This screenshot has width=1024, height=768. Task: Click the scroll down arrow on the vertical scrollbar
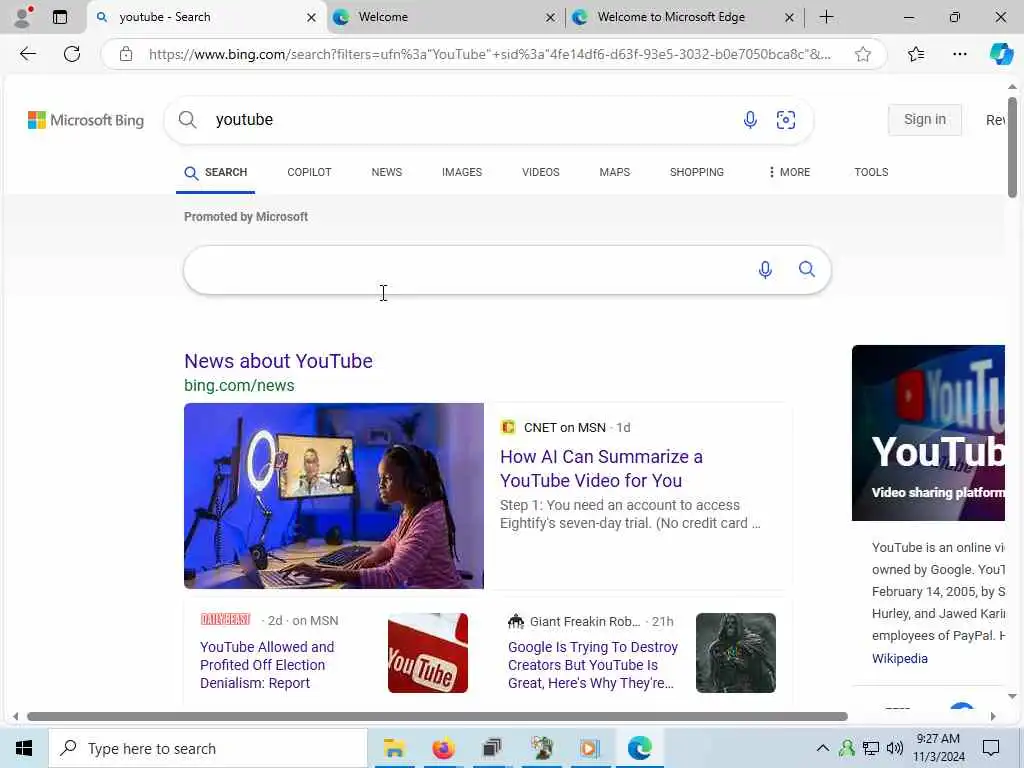[x=1012, y=697]
